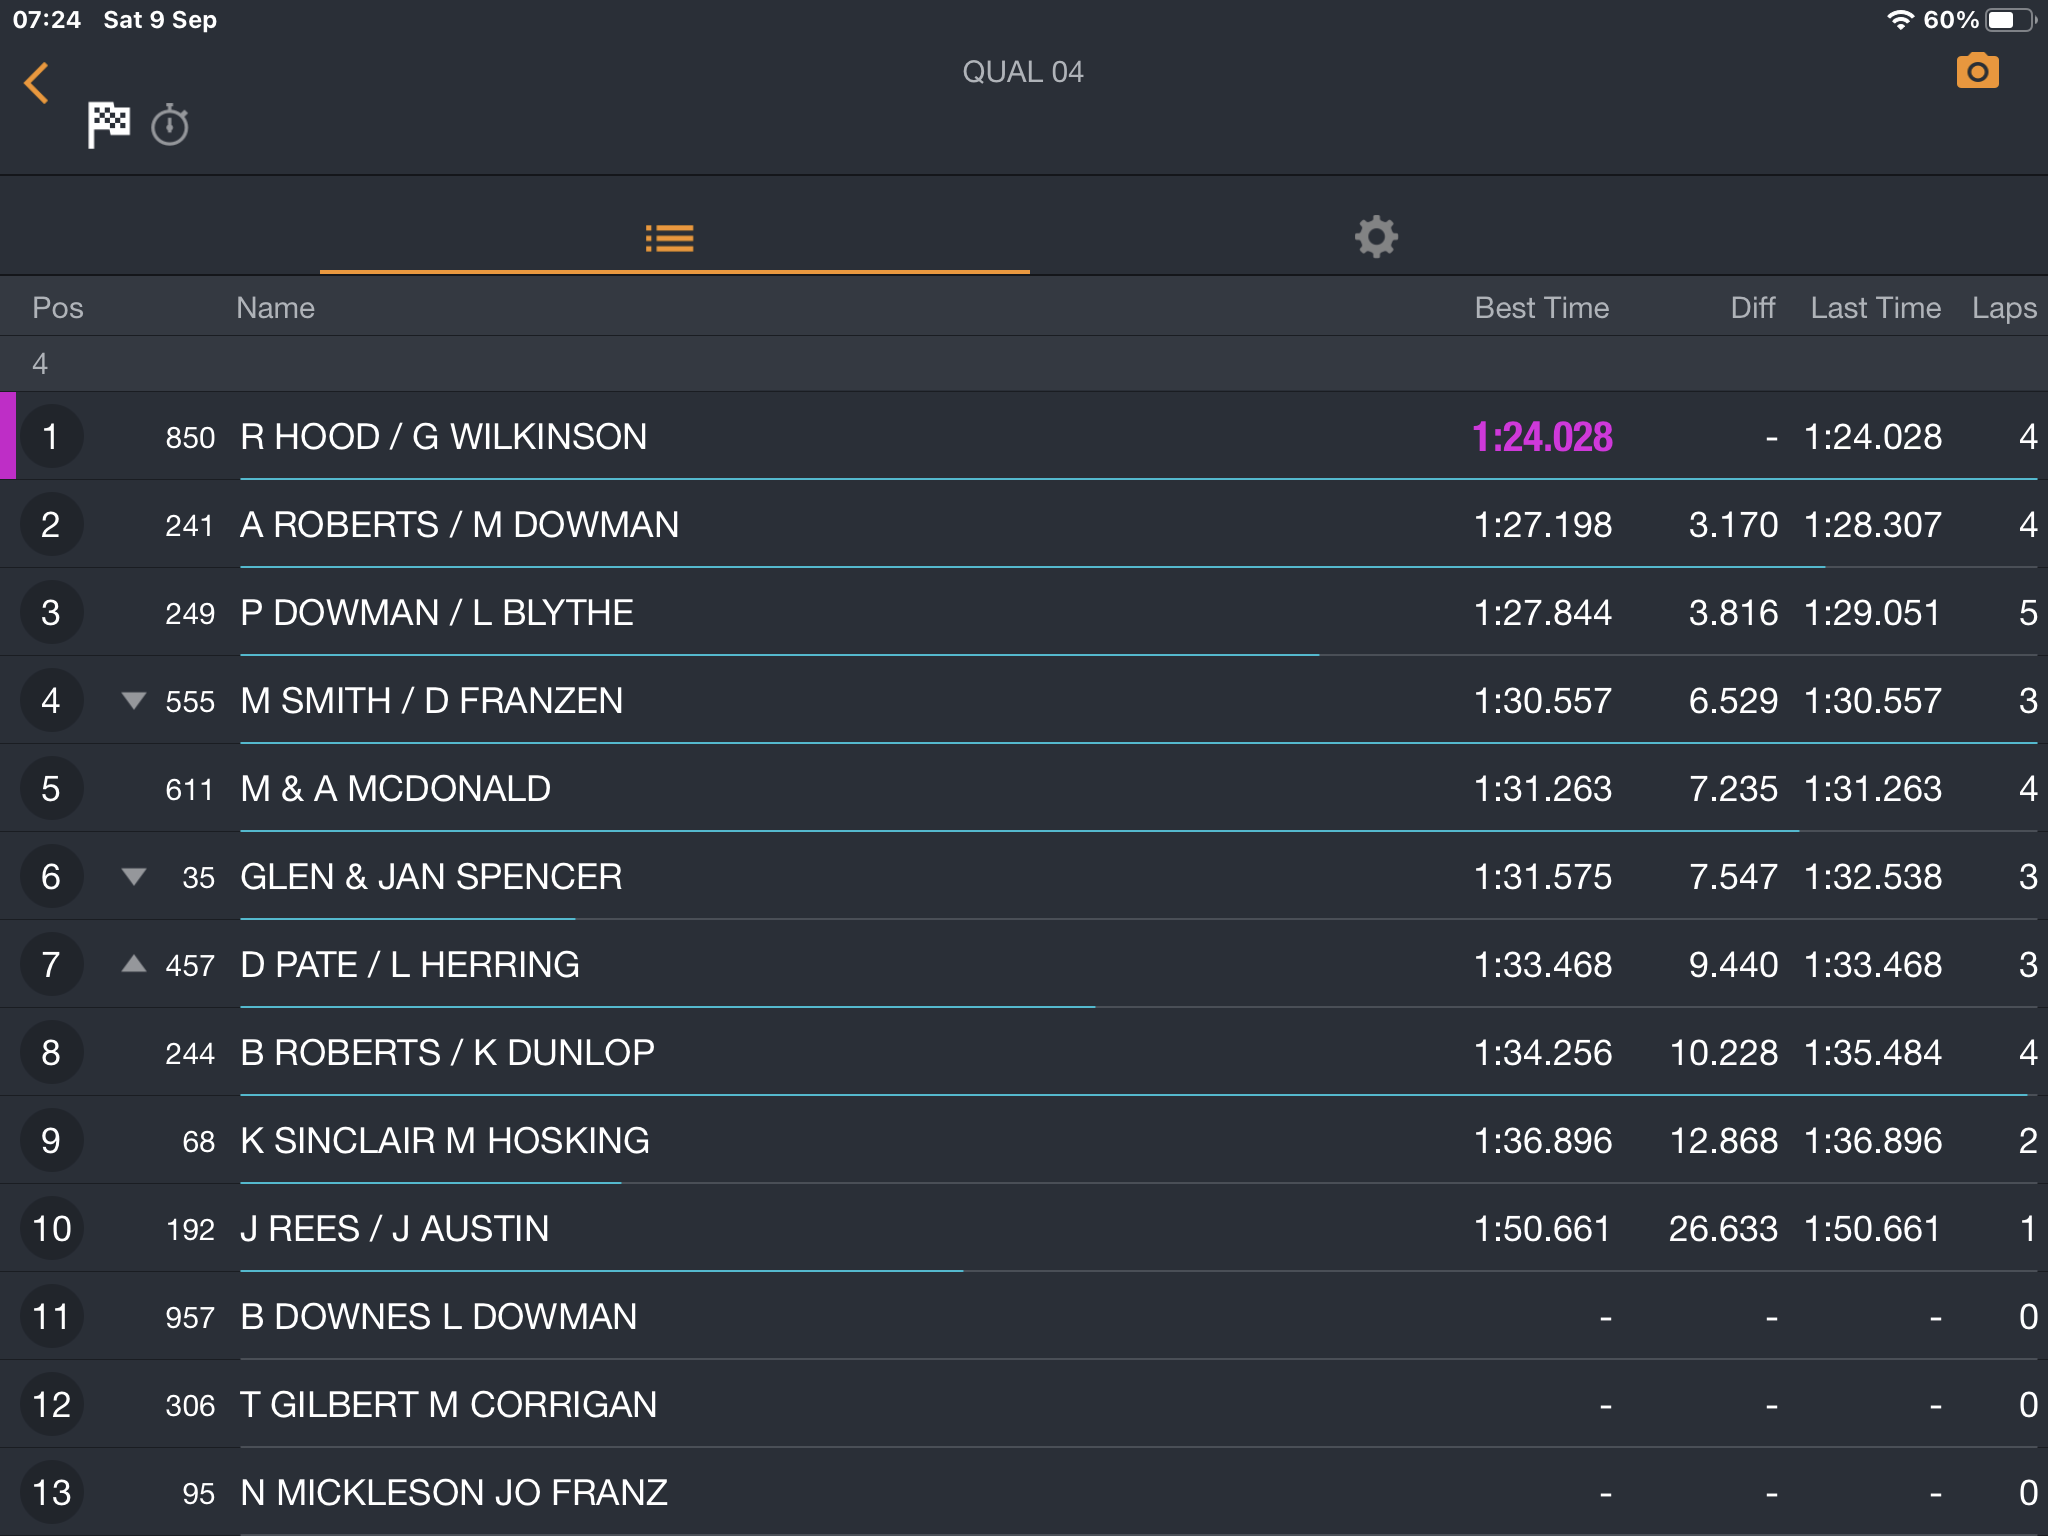Tap the position 13 circle badge
2048x1536 pixels.
point(51,1492)
